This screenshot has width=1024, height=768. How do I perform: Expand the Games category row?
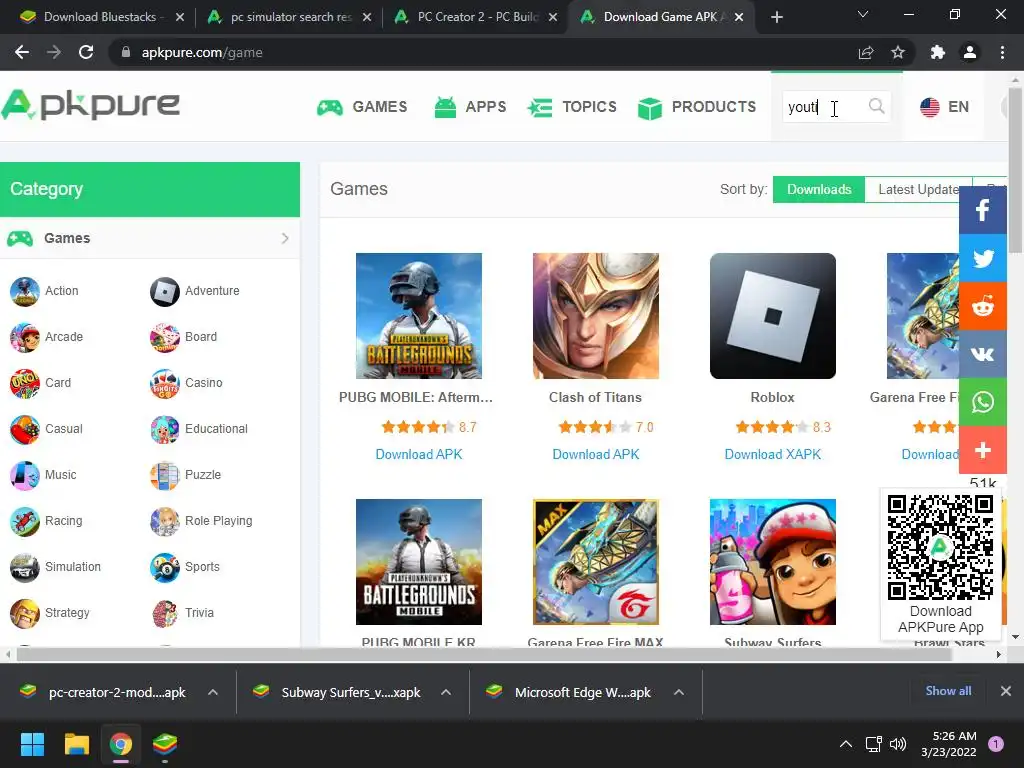150,238
